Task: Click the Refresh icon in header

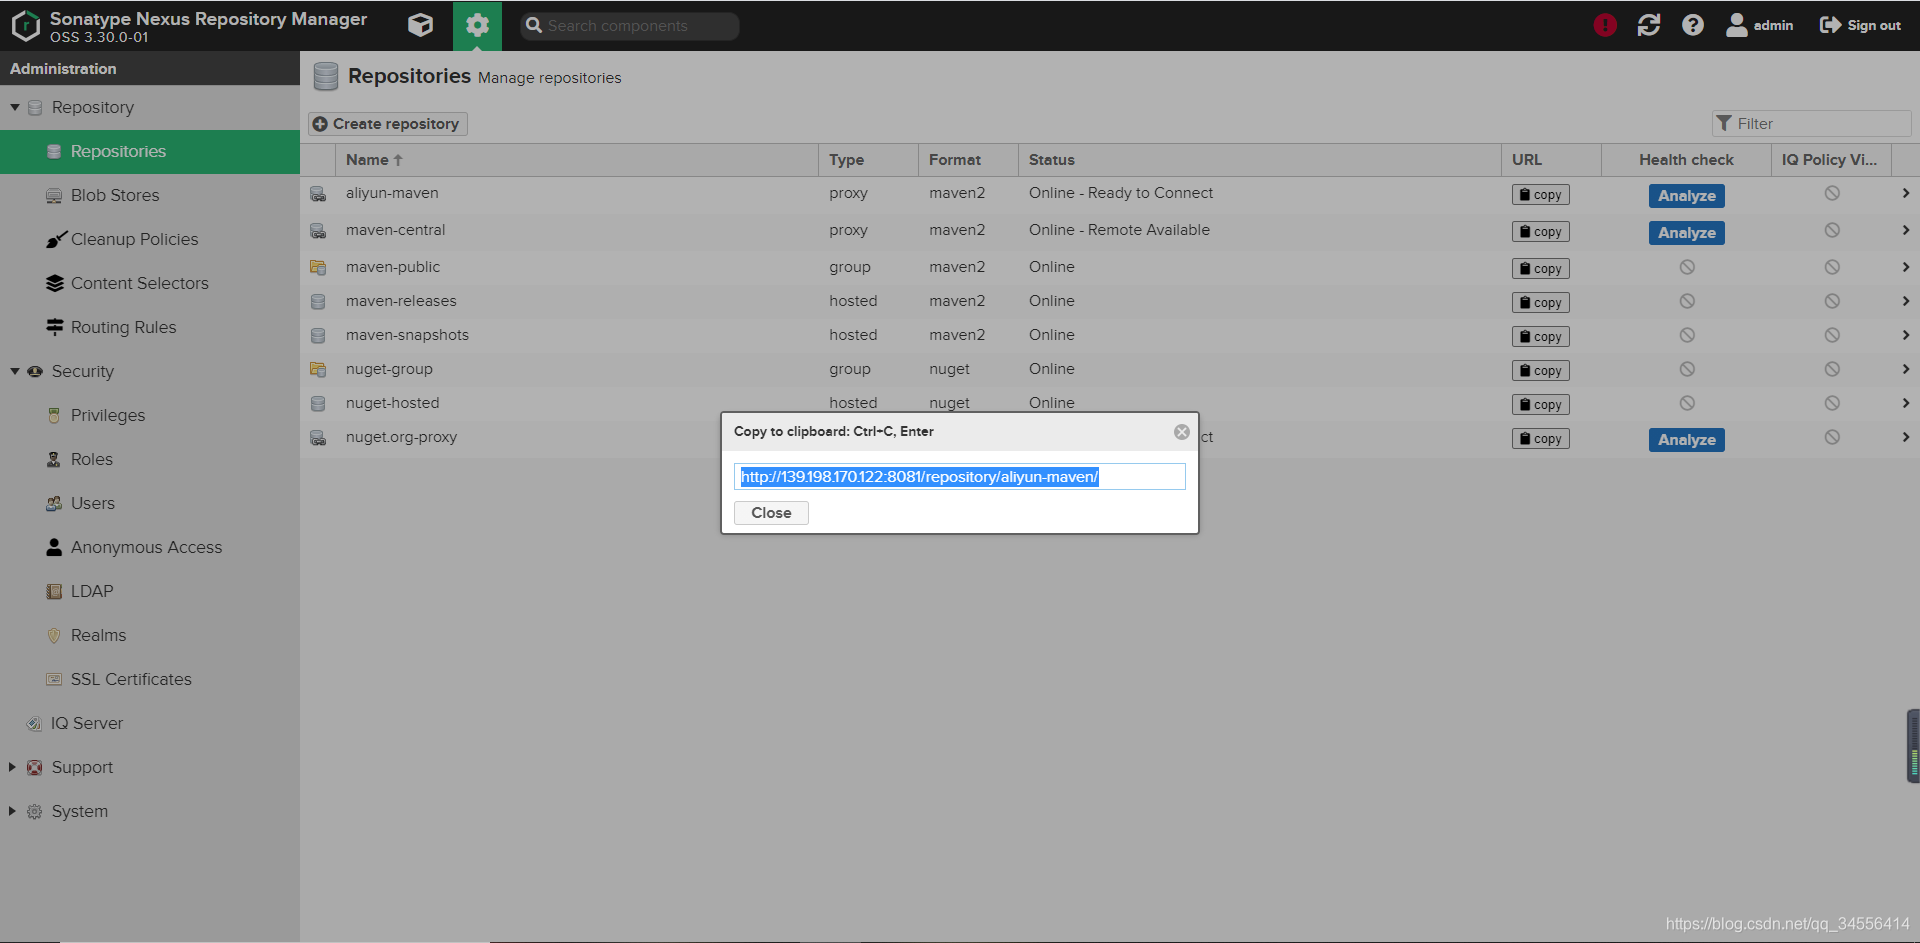Action: pos(1649,25)
